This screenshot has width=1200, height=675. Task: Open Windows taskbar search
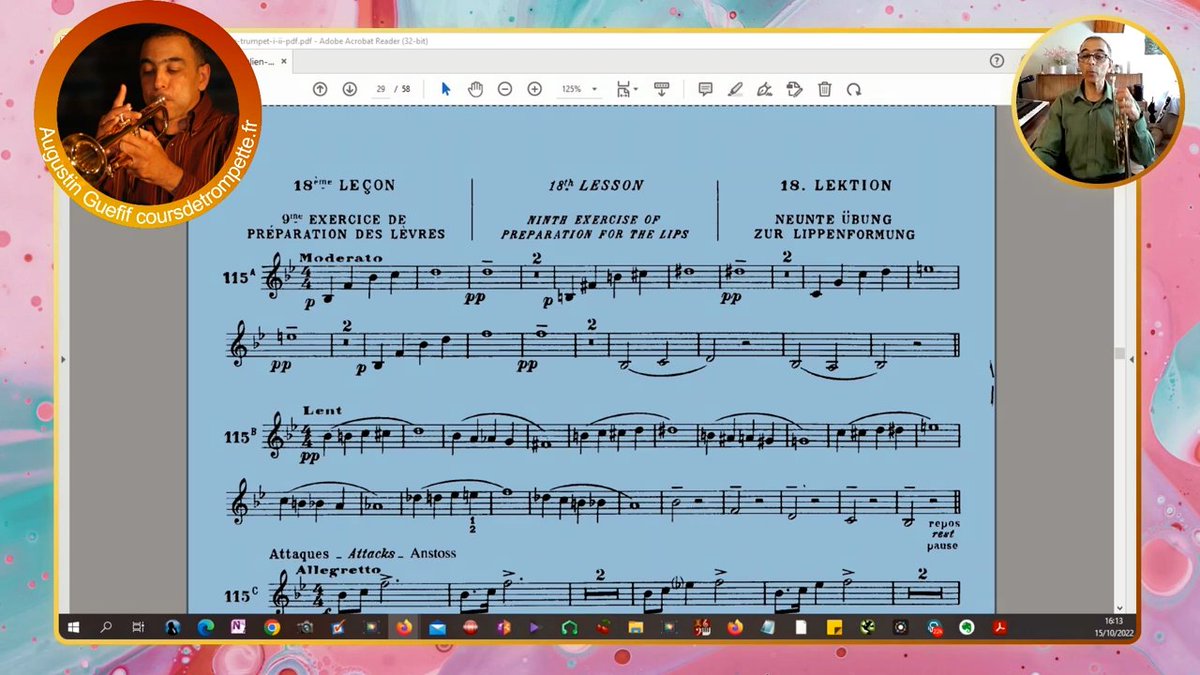point(106,628)
